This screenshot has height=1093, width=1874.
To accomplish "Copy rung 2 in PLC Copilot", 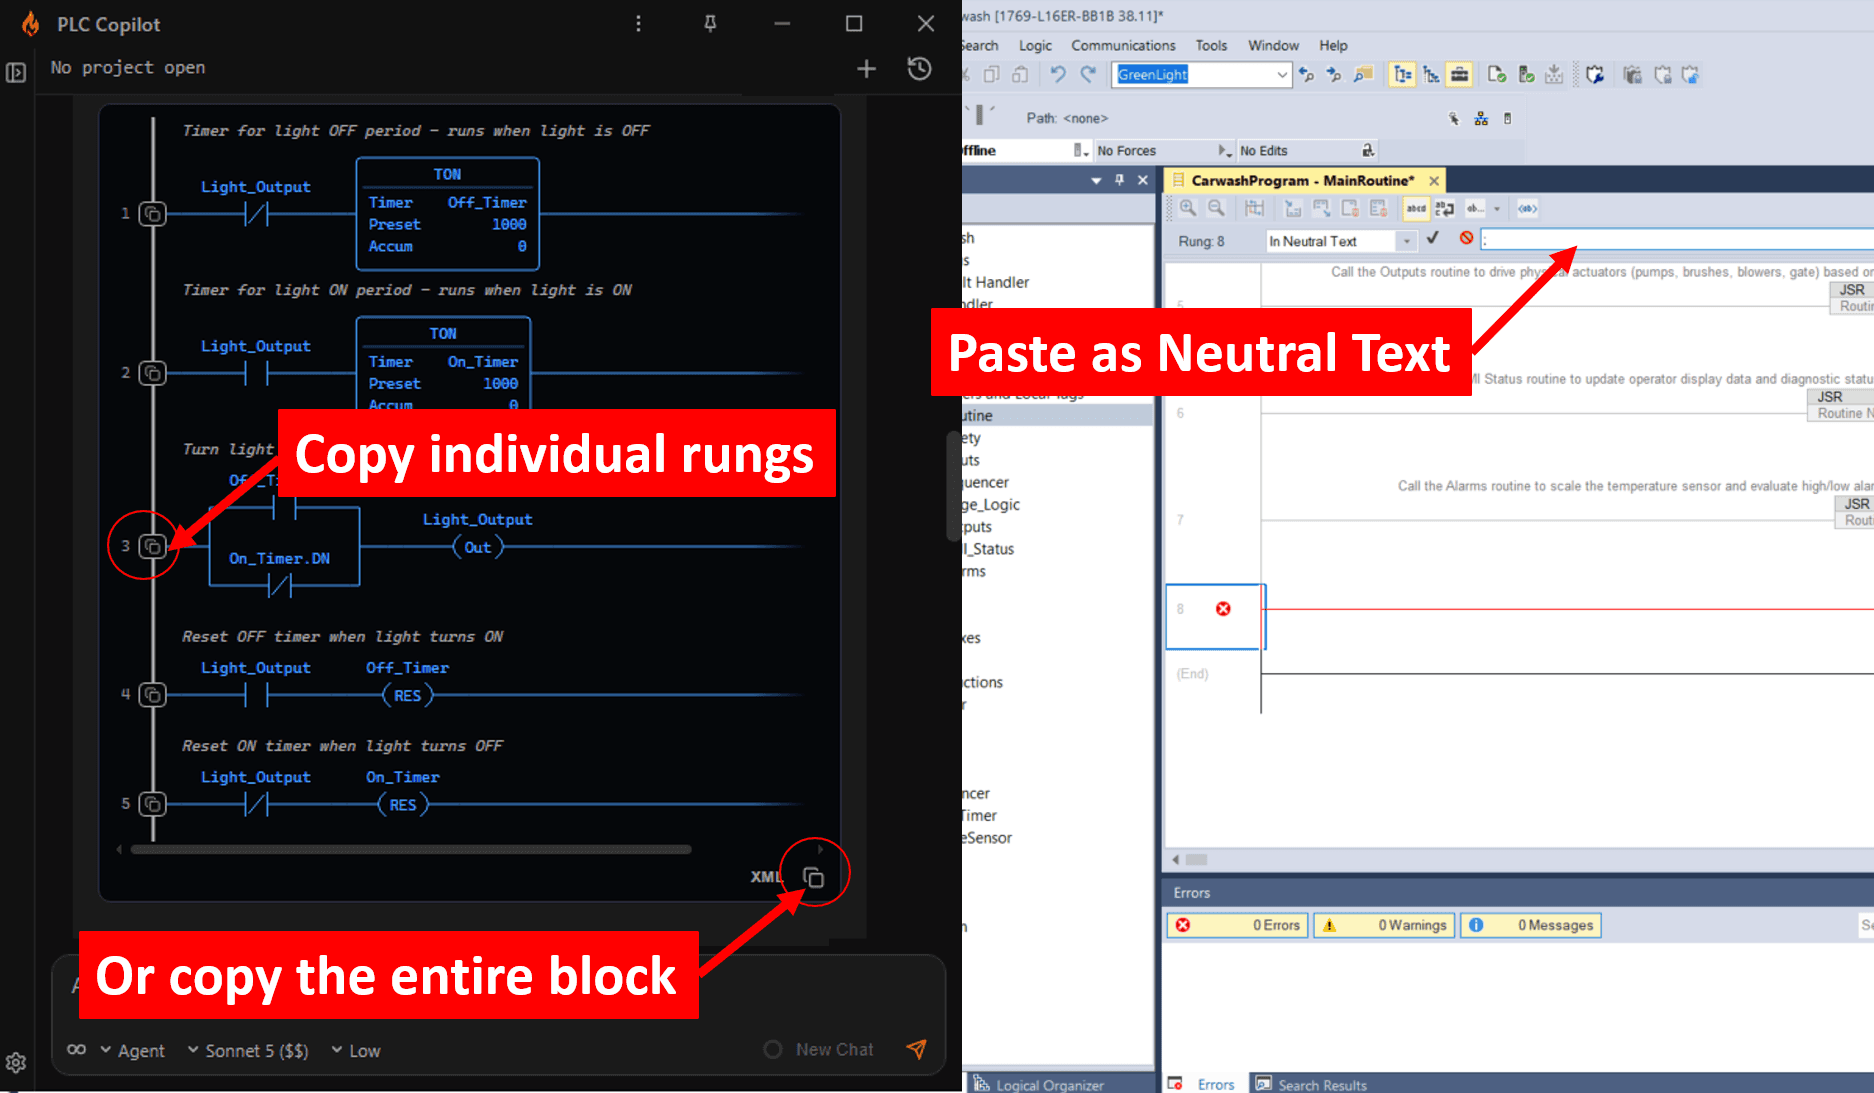I will tap(152, 373).
